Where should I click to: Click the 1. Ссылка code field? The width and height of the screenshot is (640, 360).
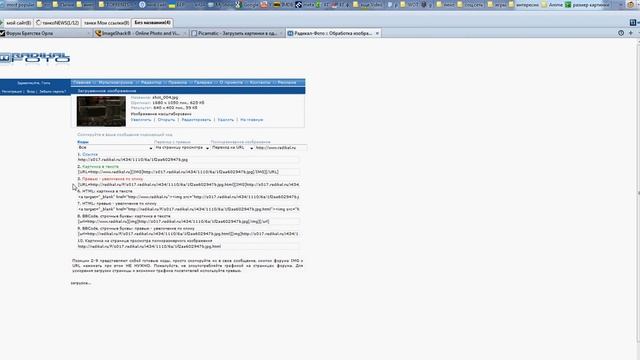[x=188, y=160]
